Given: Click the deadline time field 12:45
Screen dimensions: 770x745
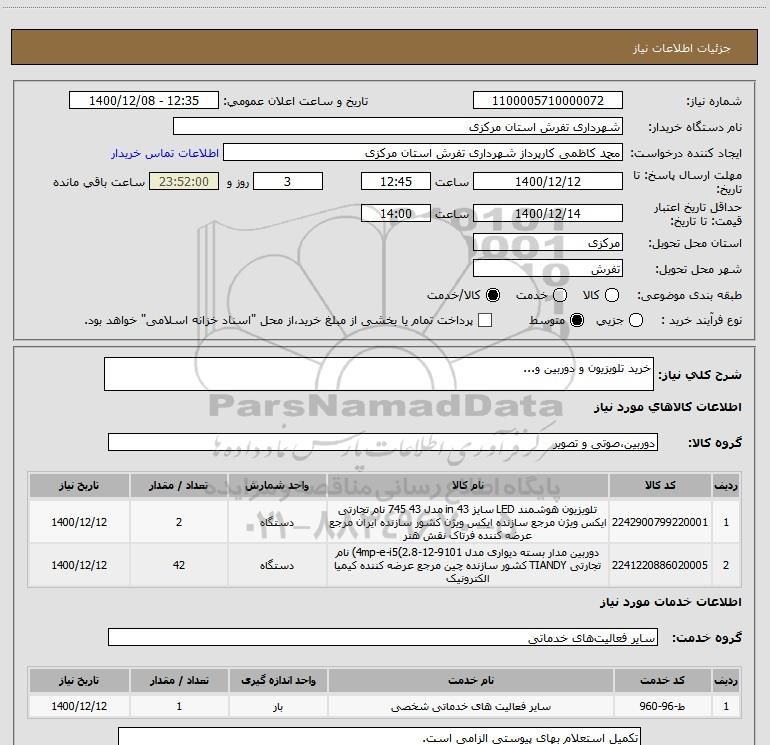Looking at the screenshot, I should click(x=396, y=181).
